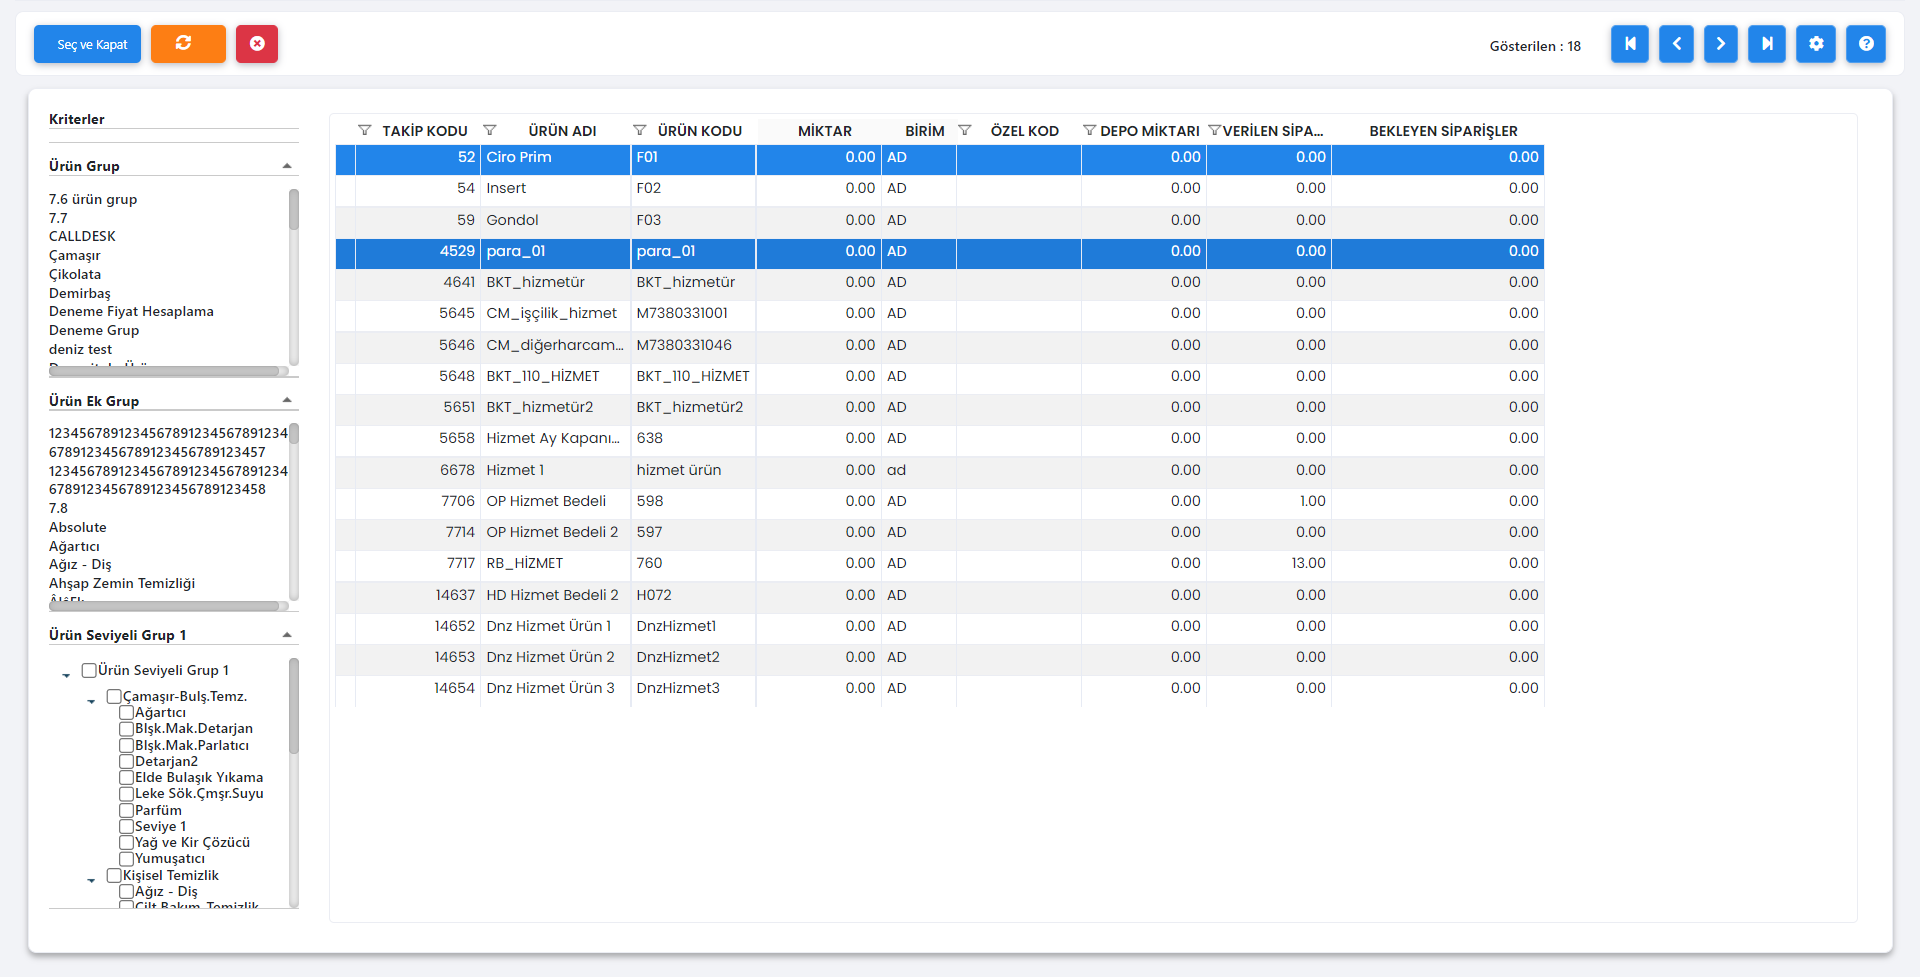
Task: Collapse the Çamaşır-Bulş.Temz. tree node
Action: tap(91, 701)
